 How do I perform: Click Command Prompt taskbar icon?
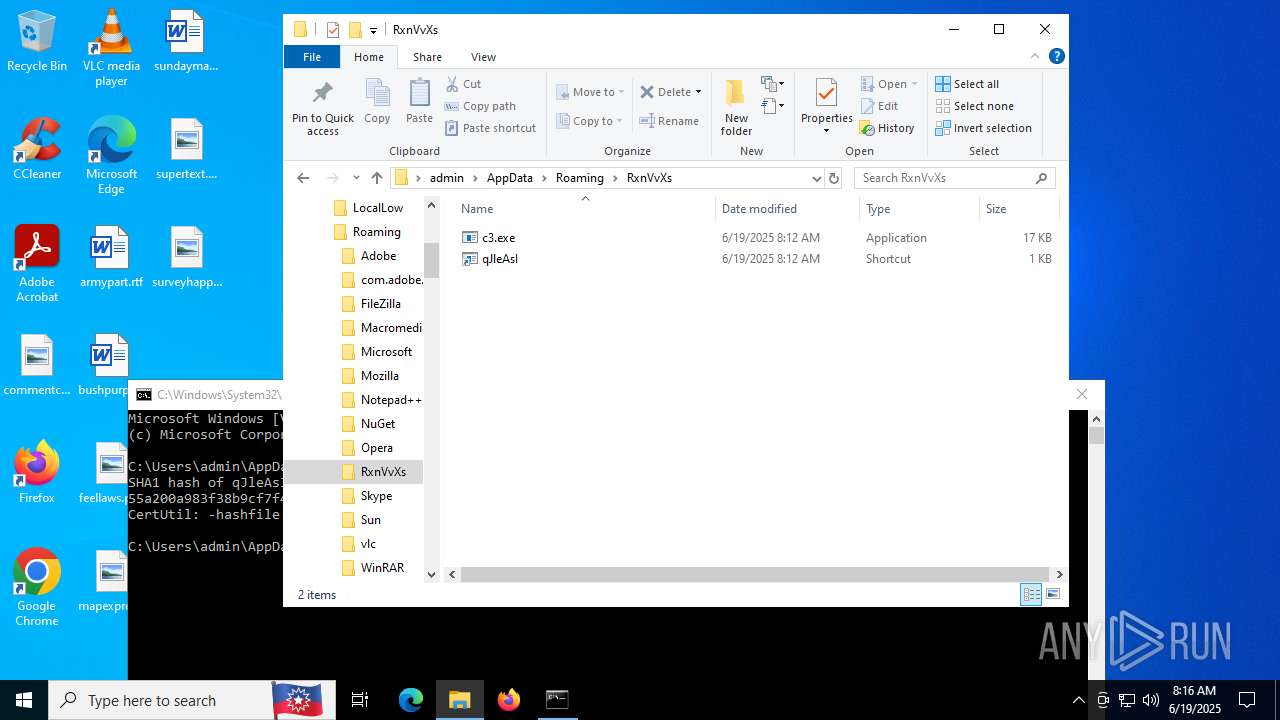557,700
